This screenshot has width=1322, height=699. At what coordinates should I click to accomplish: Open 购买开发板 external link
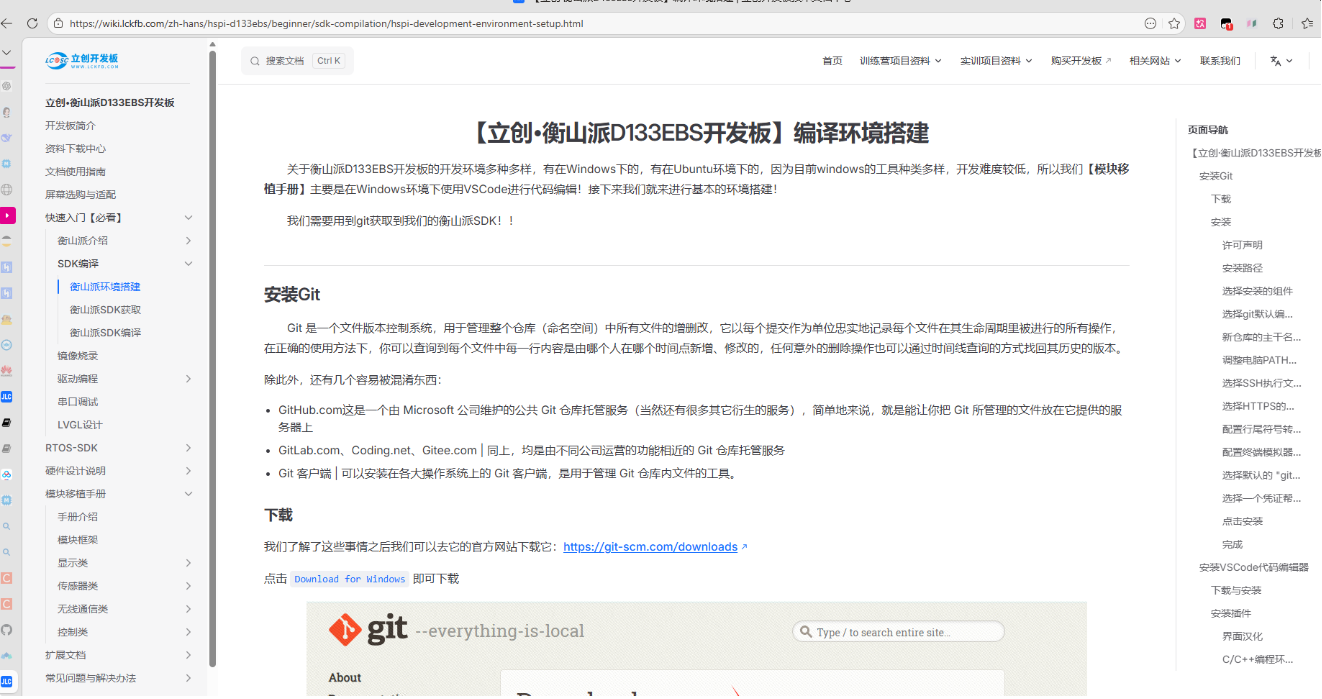[1081, 61]
